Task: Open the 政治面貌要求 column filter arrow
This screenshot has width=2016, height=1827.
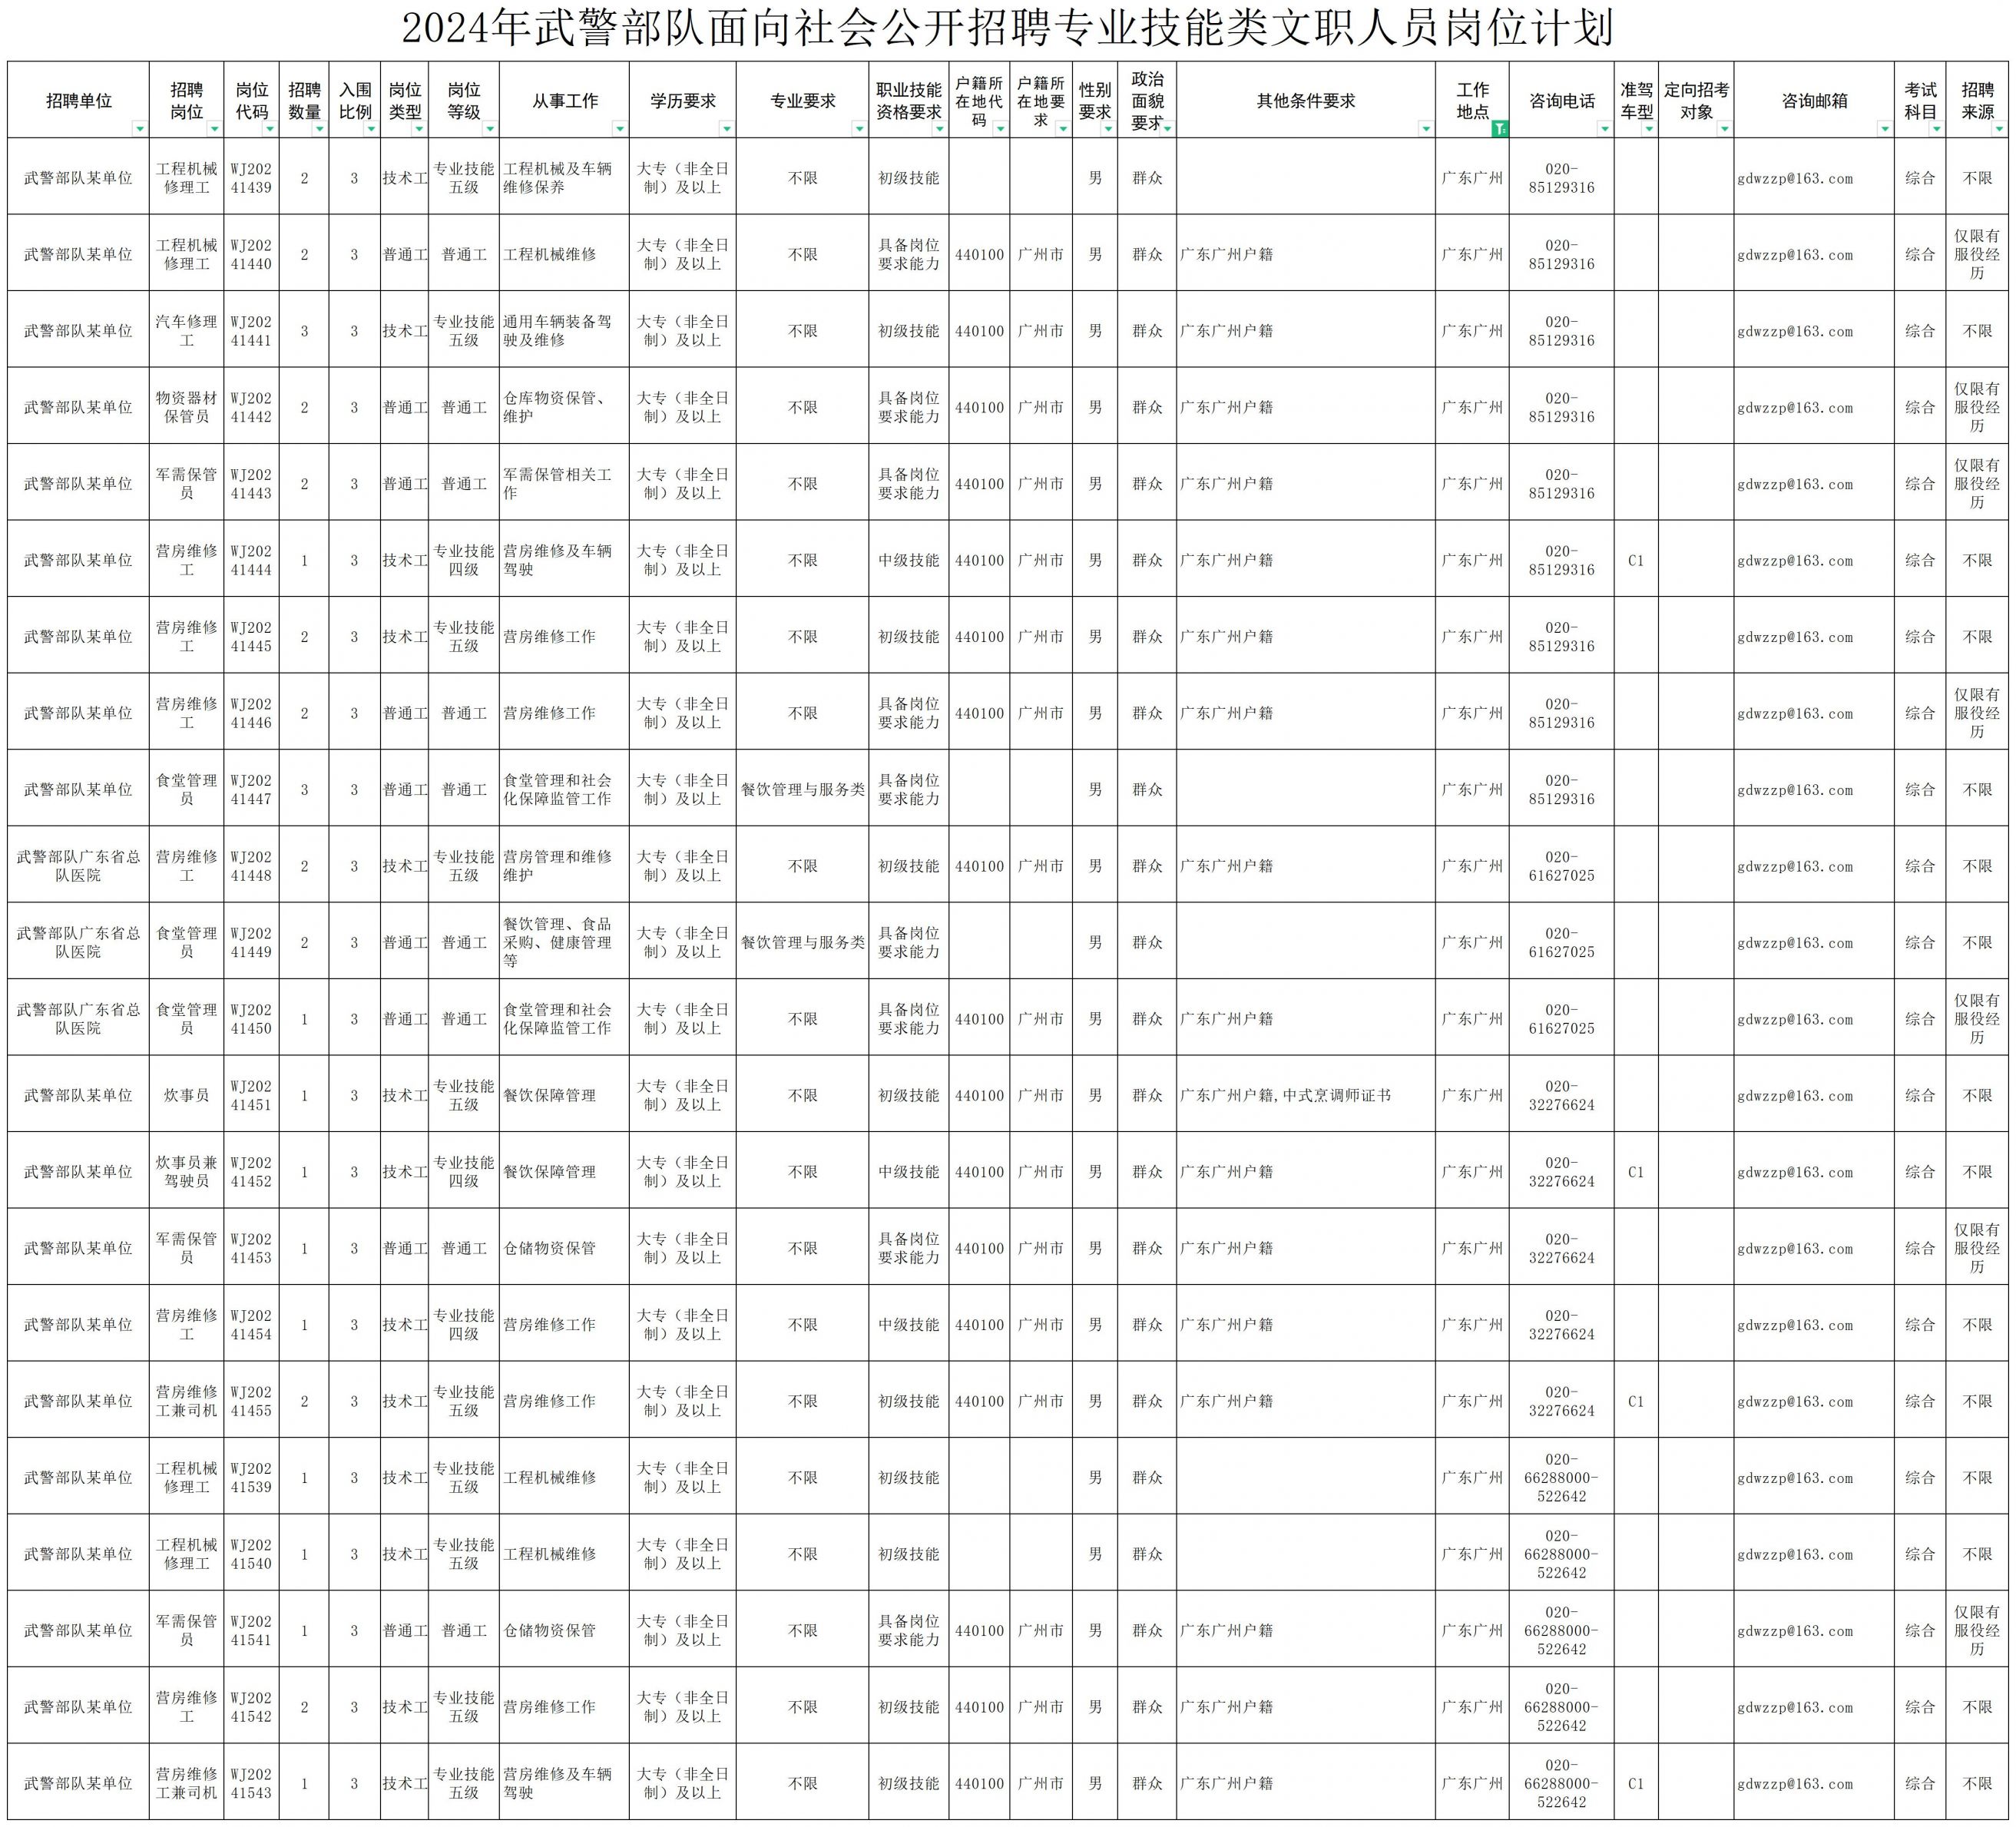Action: 1167,129
